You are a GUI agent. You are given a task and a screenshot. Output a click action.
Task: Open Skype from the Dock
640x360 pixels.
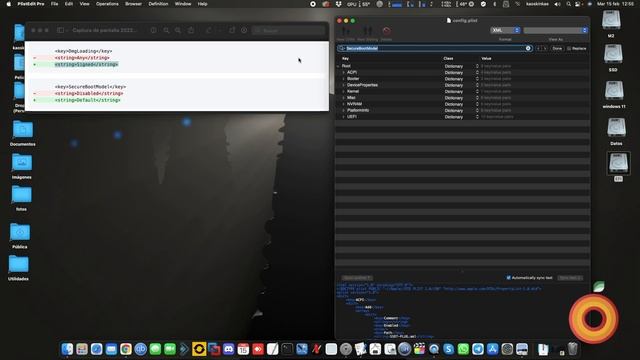coord(449,349)
